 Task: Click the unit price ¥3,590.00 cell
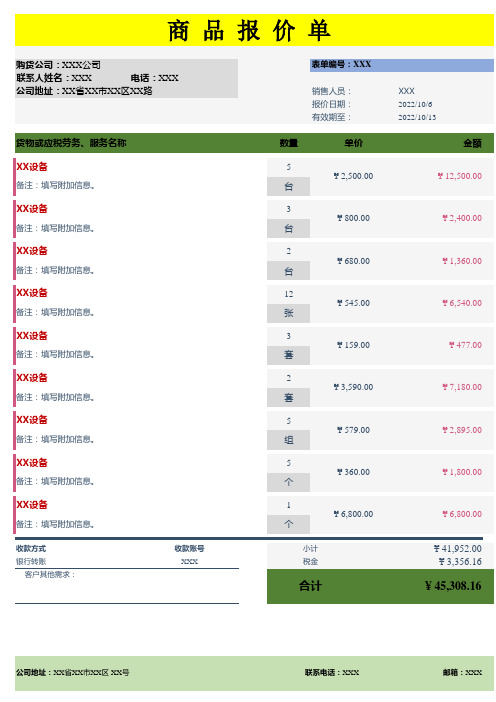pyautogui.click(x=353, y=387)
